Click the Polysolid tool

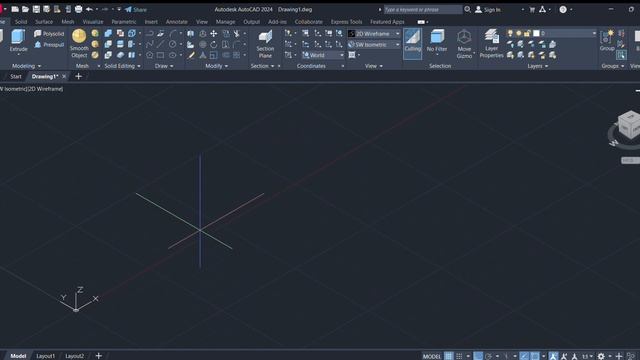[49, 33]
